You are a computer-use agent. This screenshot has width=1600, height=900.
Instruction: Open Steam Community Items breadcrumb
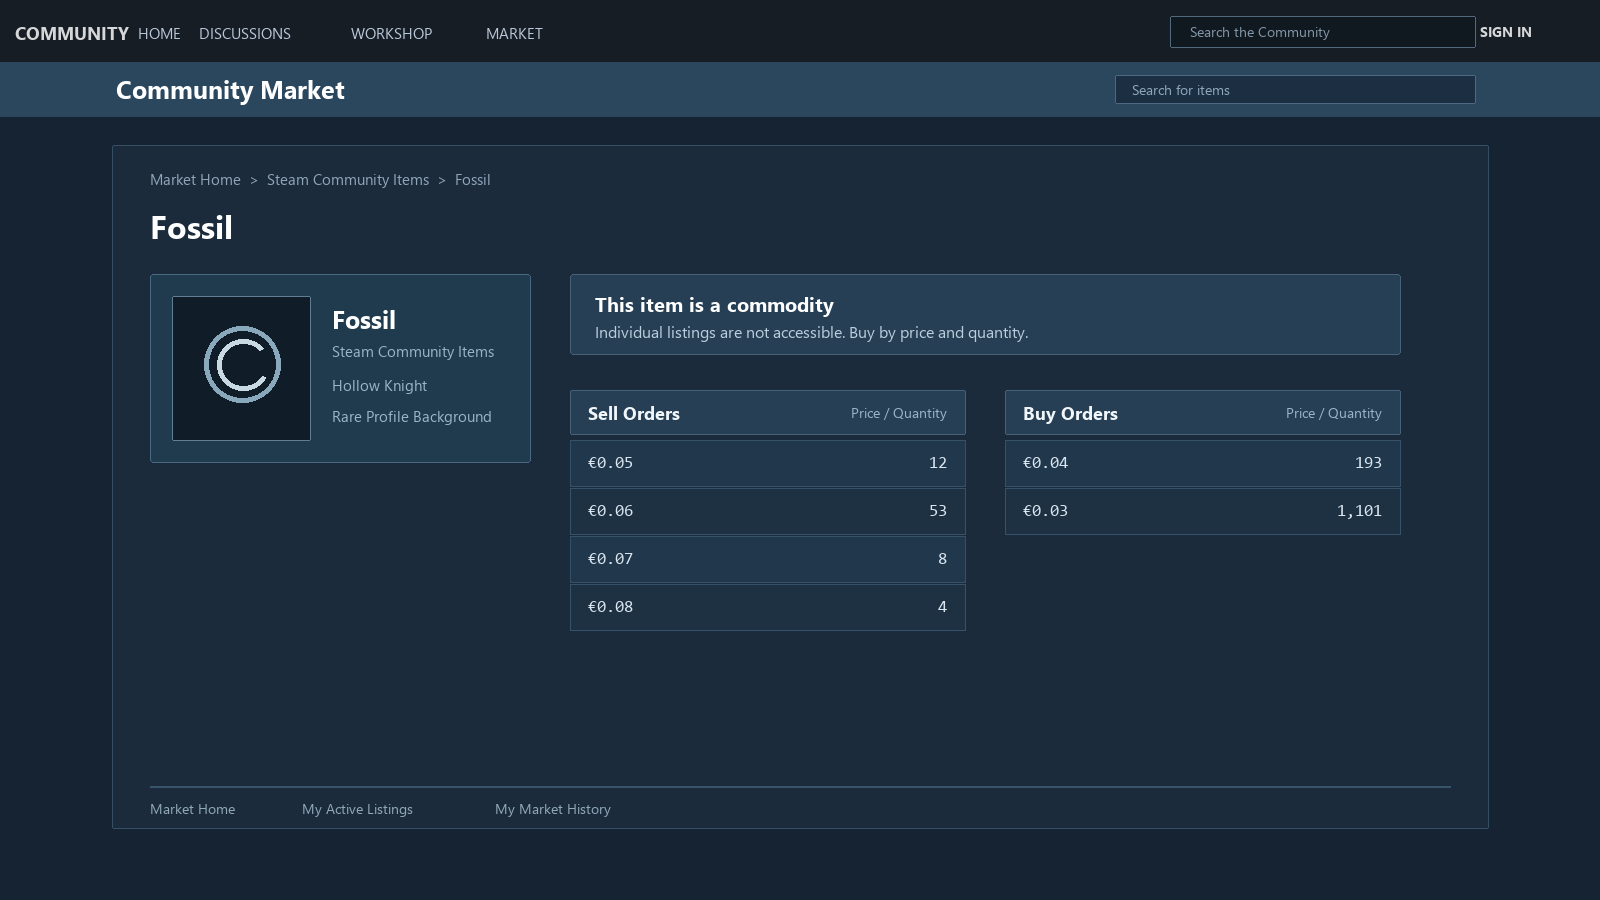[348, 180]
